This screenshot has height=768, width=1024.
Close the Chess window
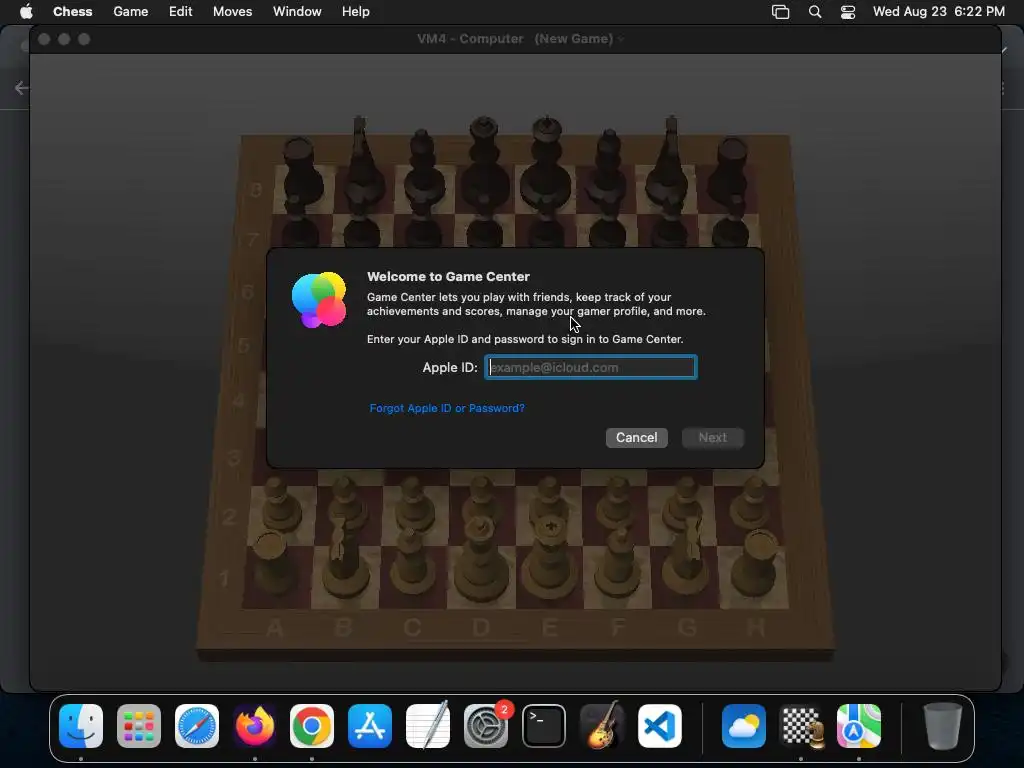pos(44,39)
